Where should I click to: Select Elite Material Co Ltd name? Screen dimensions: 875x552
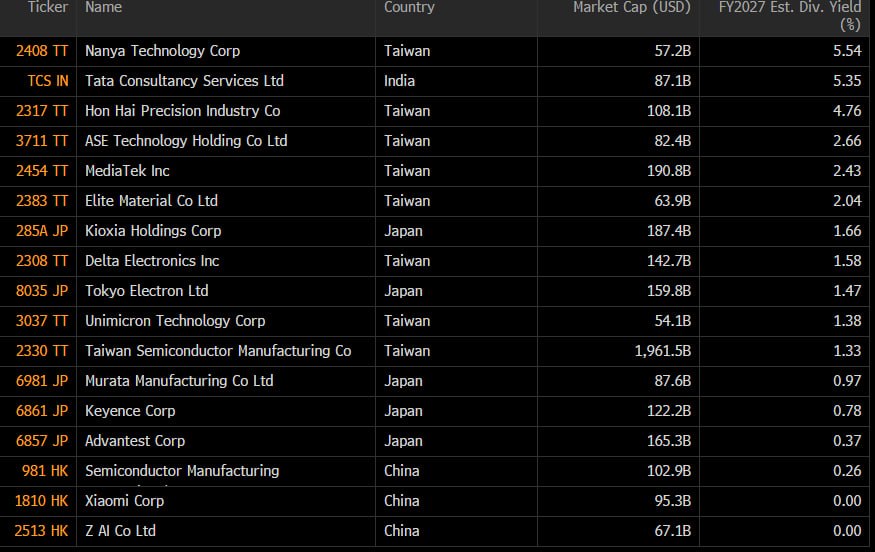click(x=151, y=201)
